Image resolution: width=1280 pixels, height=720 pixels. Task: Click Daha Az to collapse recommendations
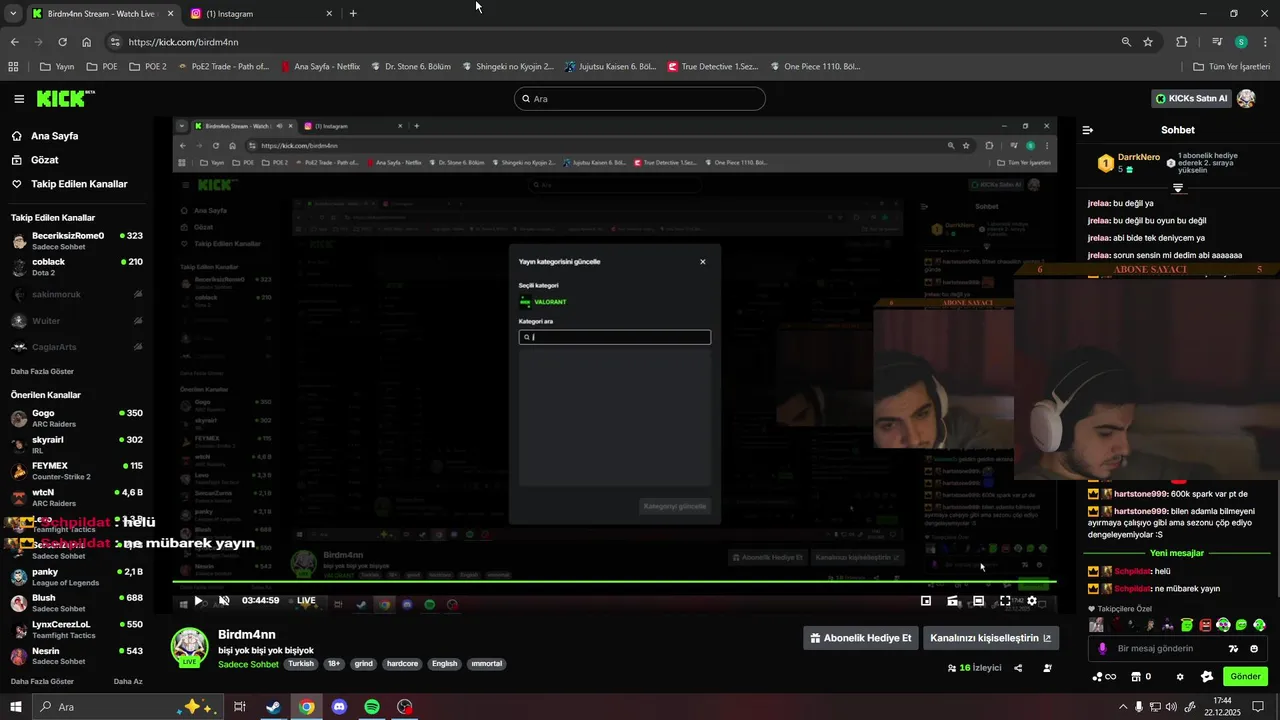point(128,681)
